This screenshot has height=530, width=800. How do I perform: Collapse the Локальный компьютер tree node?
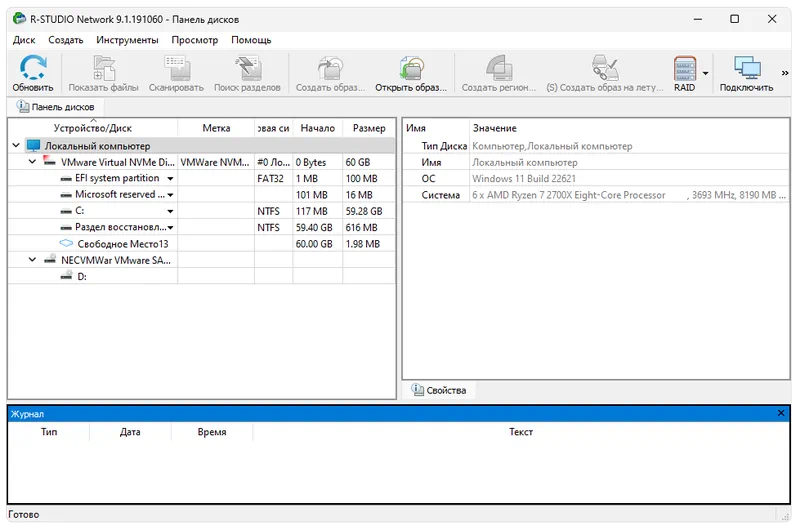16,145
